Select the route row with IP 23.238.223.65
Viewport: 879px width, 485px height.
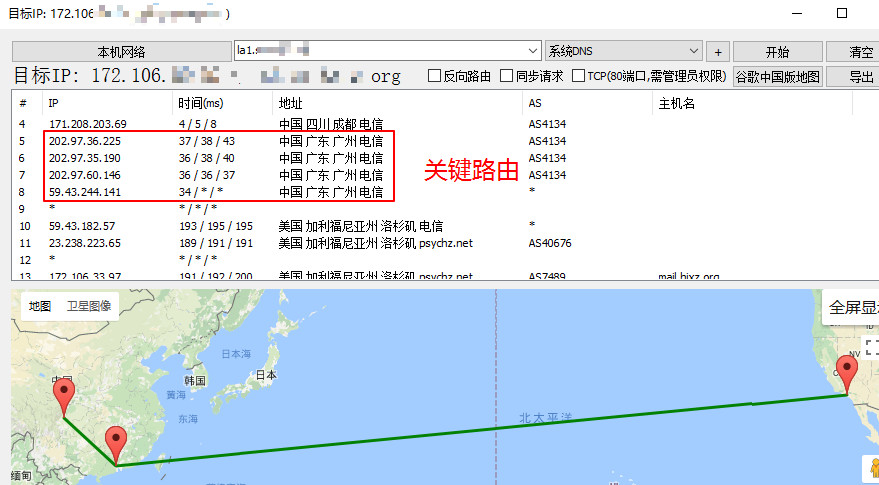(85, 243)
